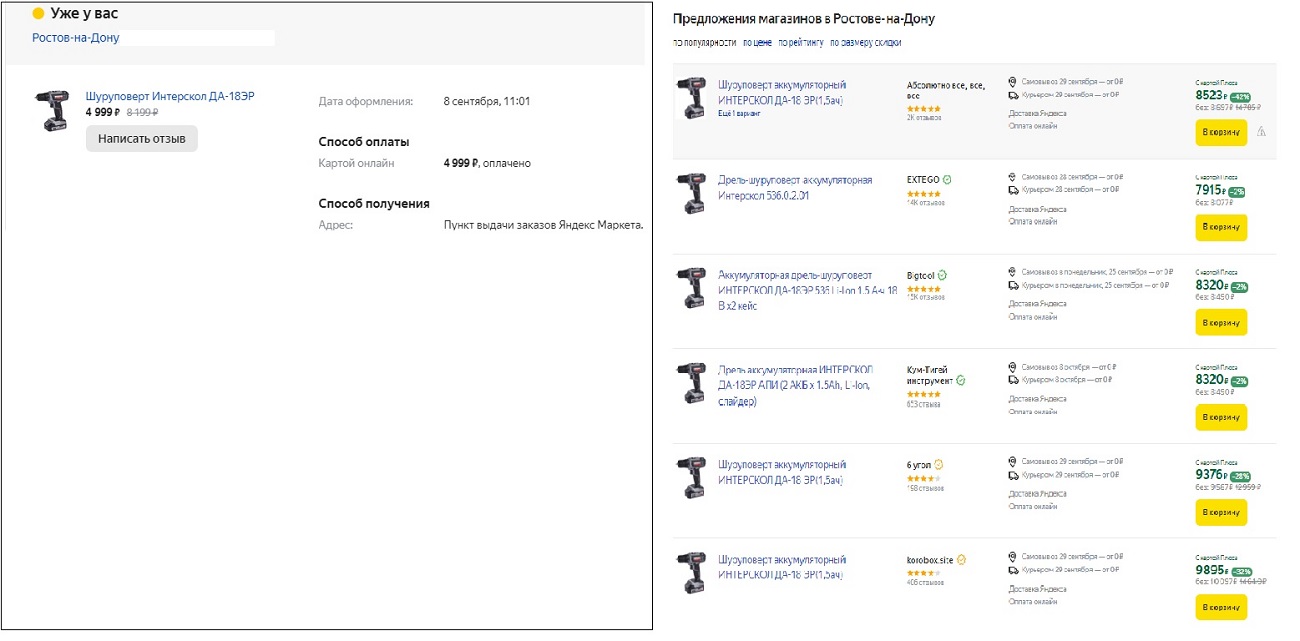Screen dimensions: 1300x641
Task: Add the 6 угол 9376₽ offer to cart
Action: pos(1221,512)
